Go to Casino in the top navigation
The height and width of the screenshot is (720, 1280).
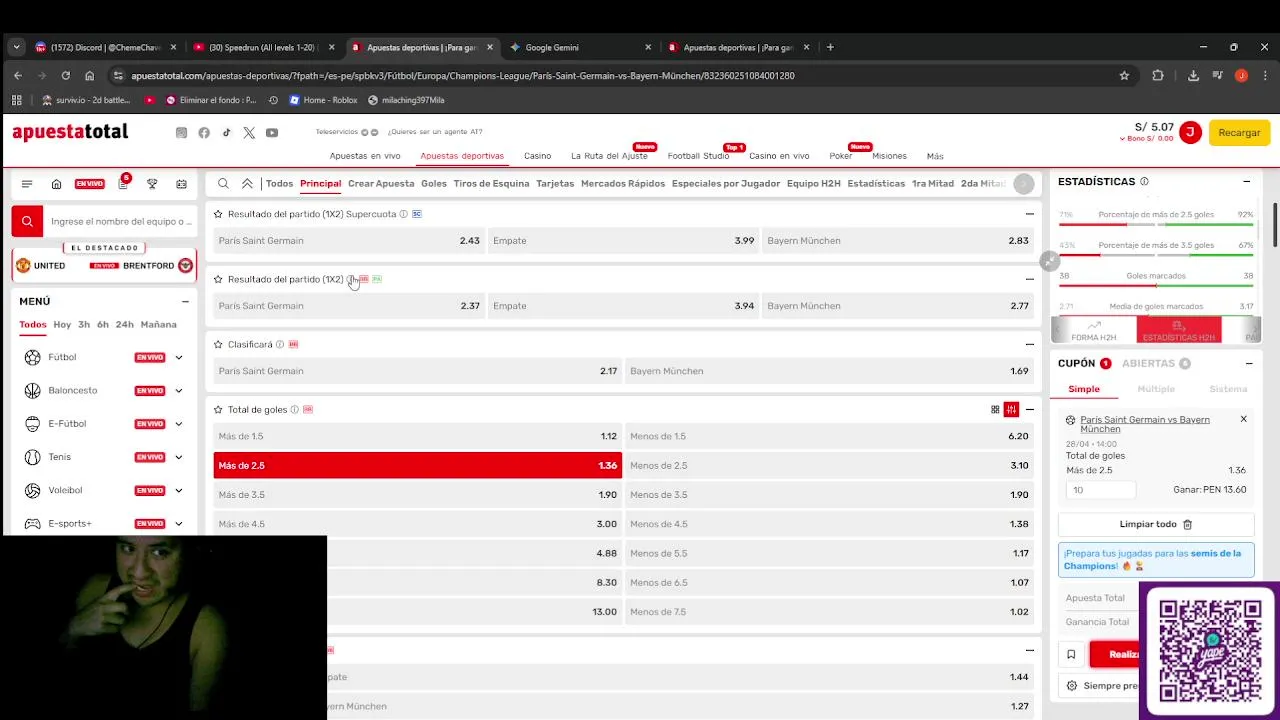(x=537, y=156)
